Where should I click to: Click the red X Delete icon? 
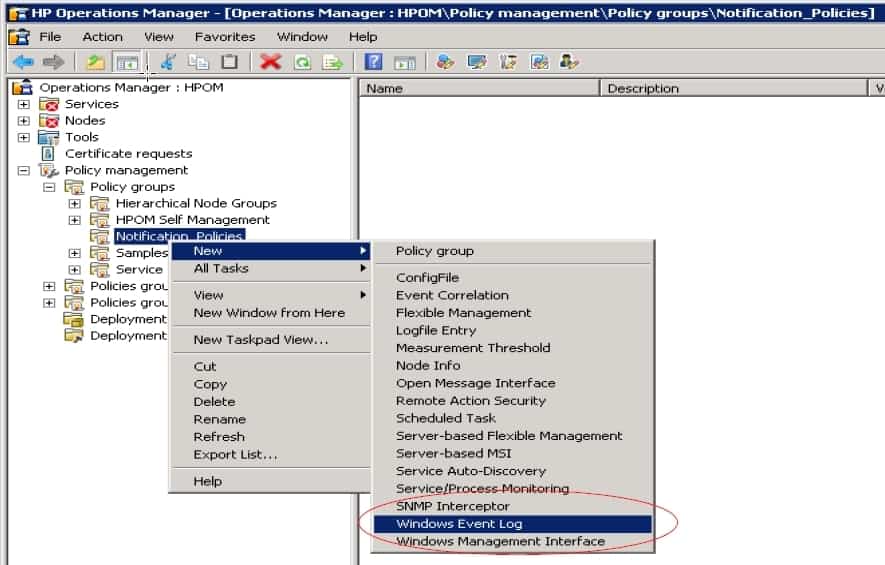pyautogui.click(x=270, y=62)
